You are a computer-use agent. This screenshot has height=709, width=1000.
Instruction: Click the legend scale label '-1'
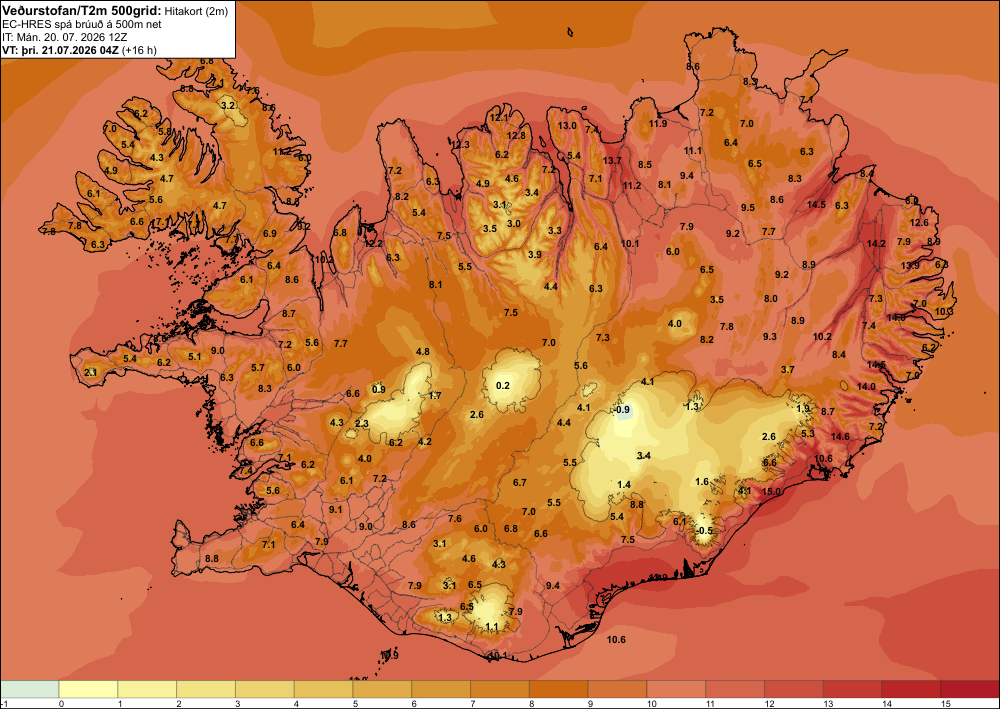point(4,704)
